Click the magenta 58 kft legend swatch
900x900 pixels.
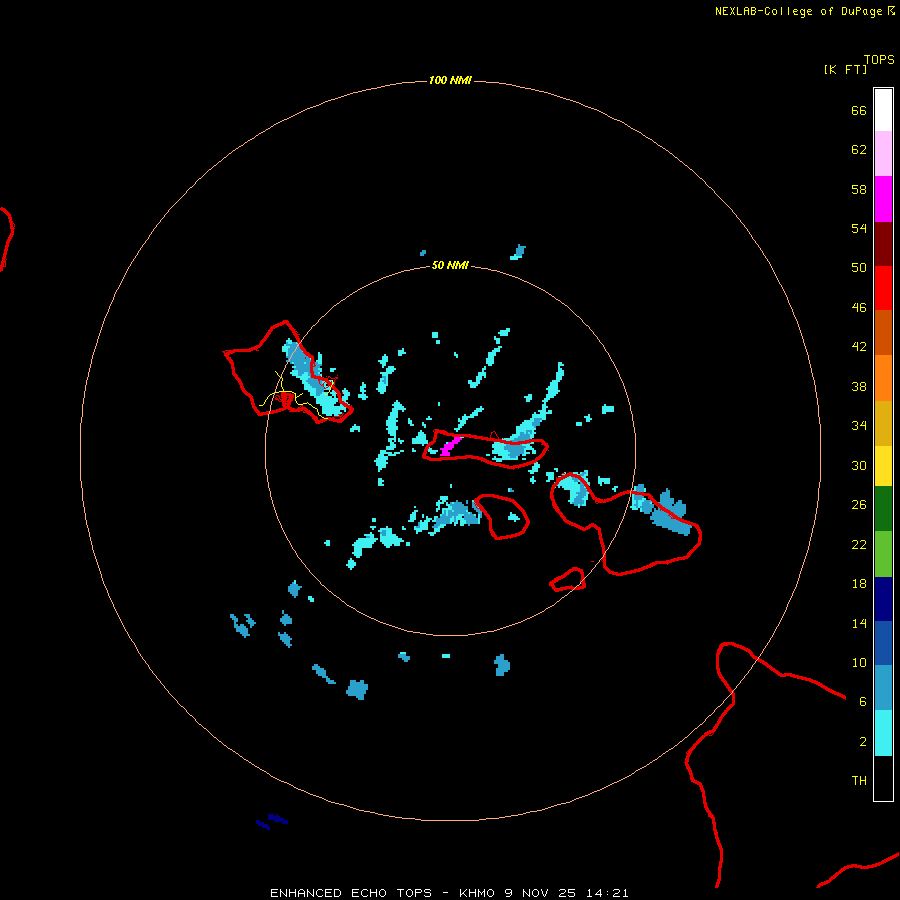coord(883,199)
